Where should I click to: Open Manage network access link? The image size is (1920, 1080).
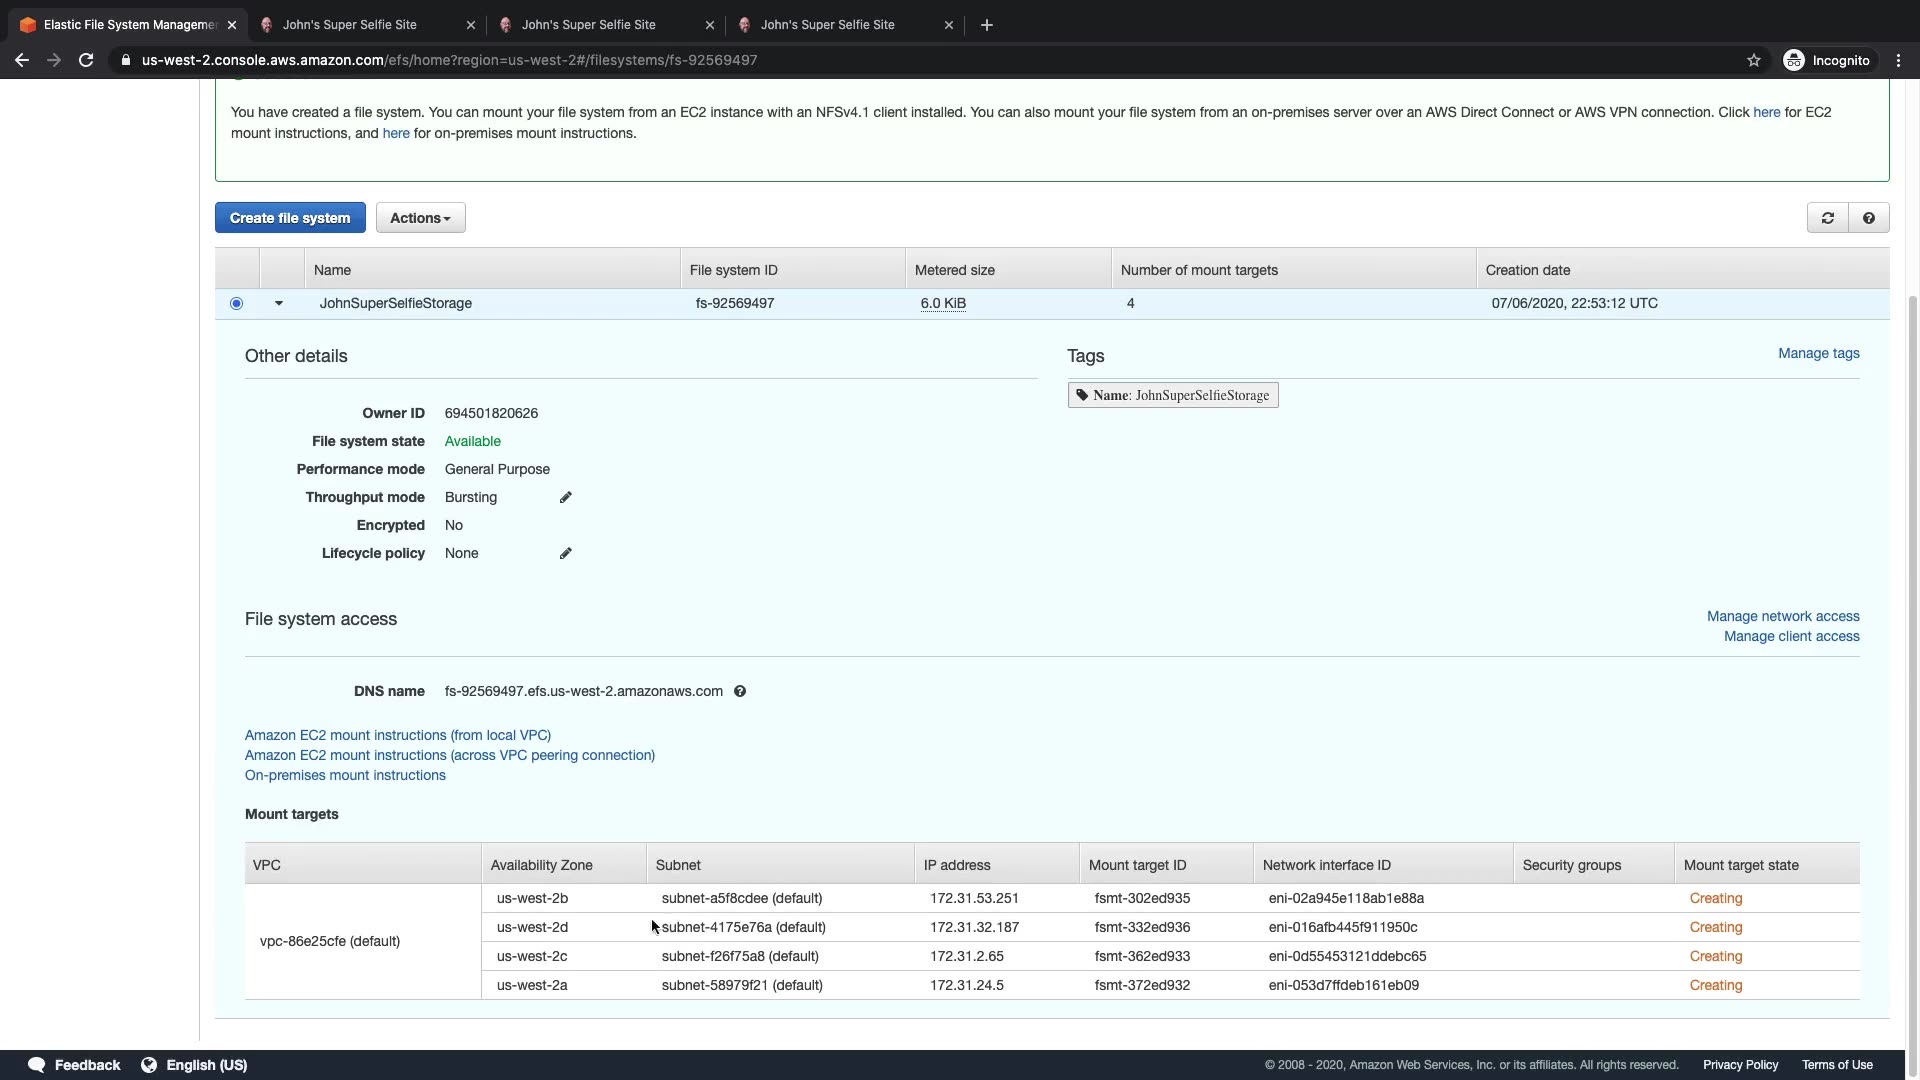click(x=1782, y=616)
